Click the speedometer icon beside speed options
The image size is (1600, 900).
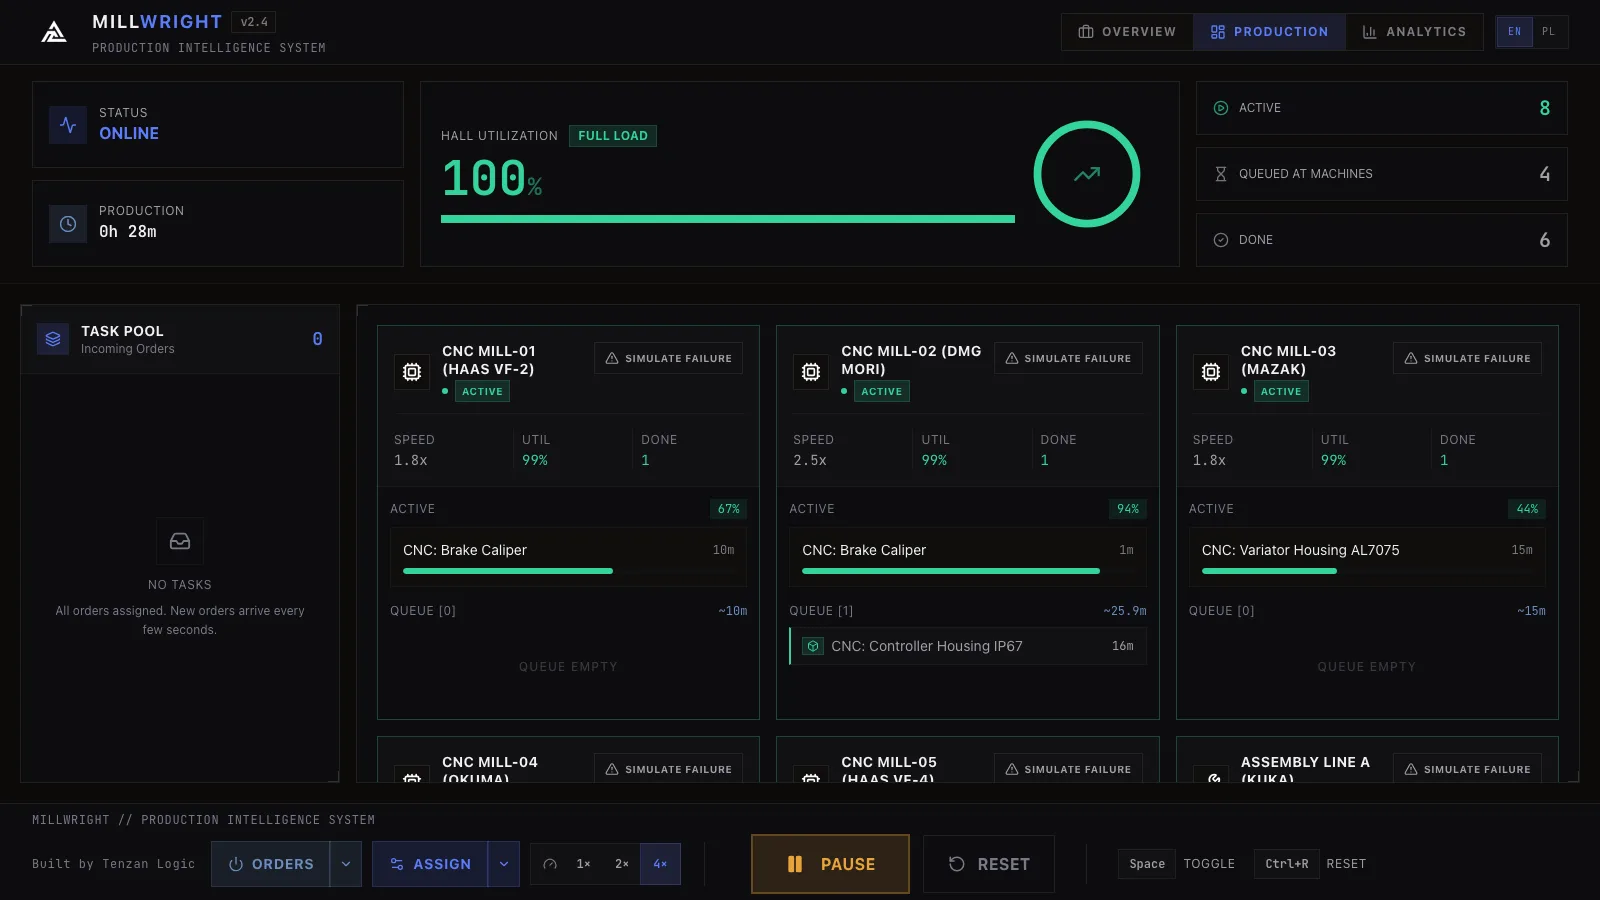click(x=550, y=864)
